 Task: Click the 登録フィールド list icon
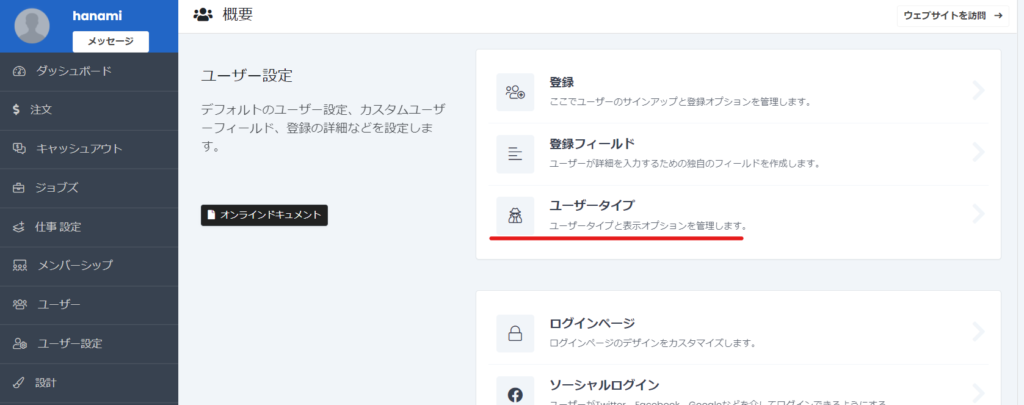coord(515,154)
